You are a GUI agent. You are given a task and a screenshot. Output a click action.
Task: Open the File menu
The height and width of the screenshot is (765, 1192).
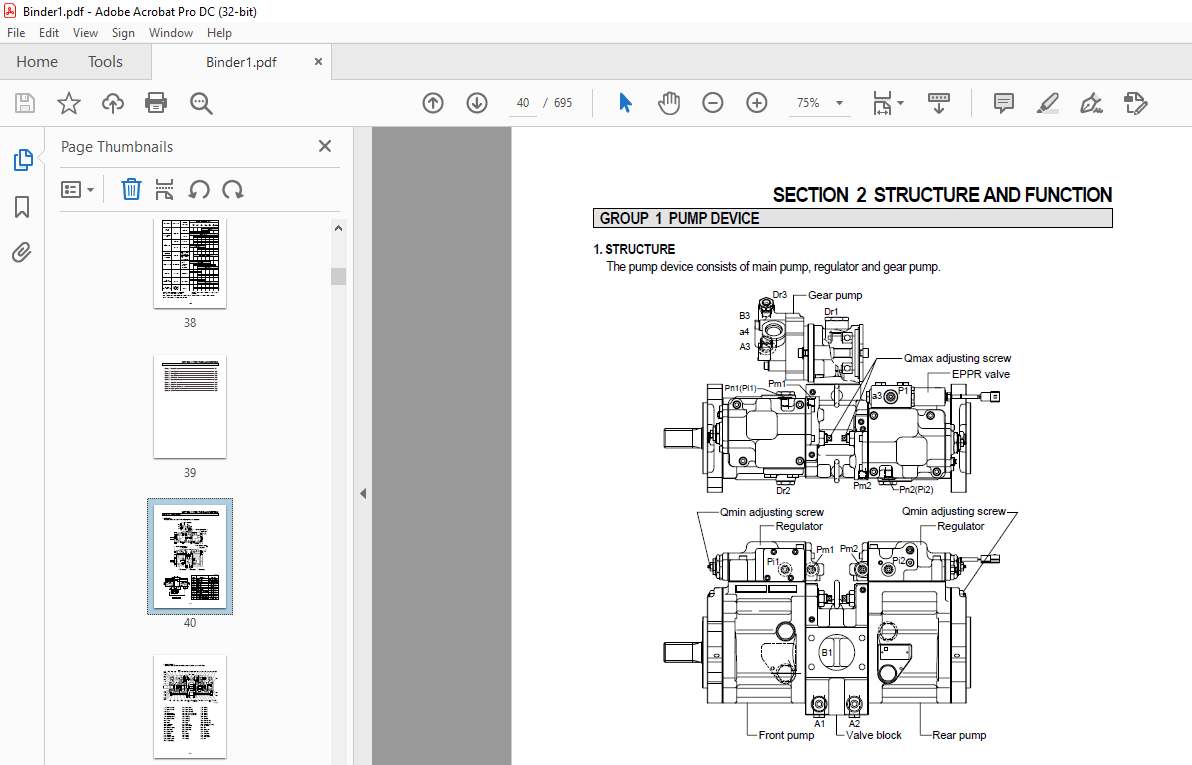pyautogui.click(x=16, y=33)
